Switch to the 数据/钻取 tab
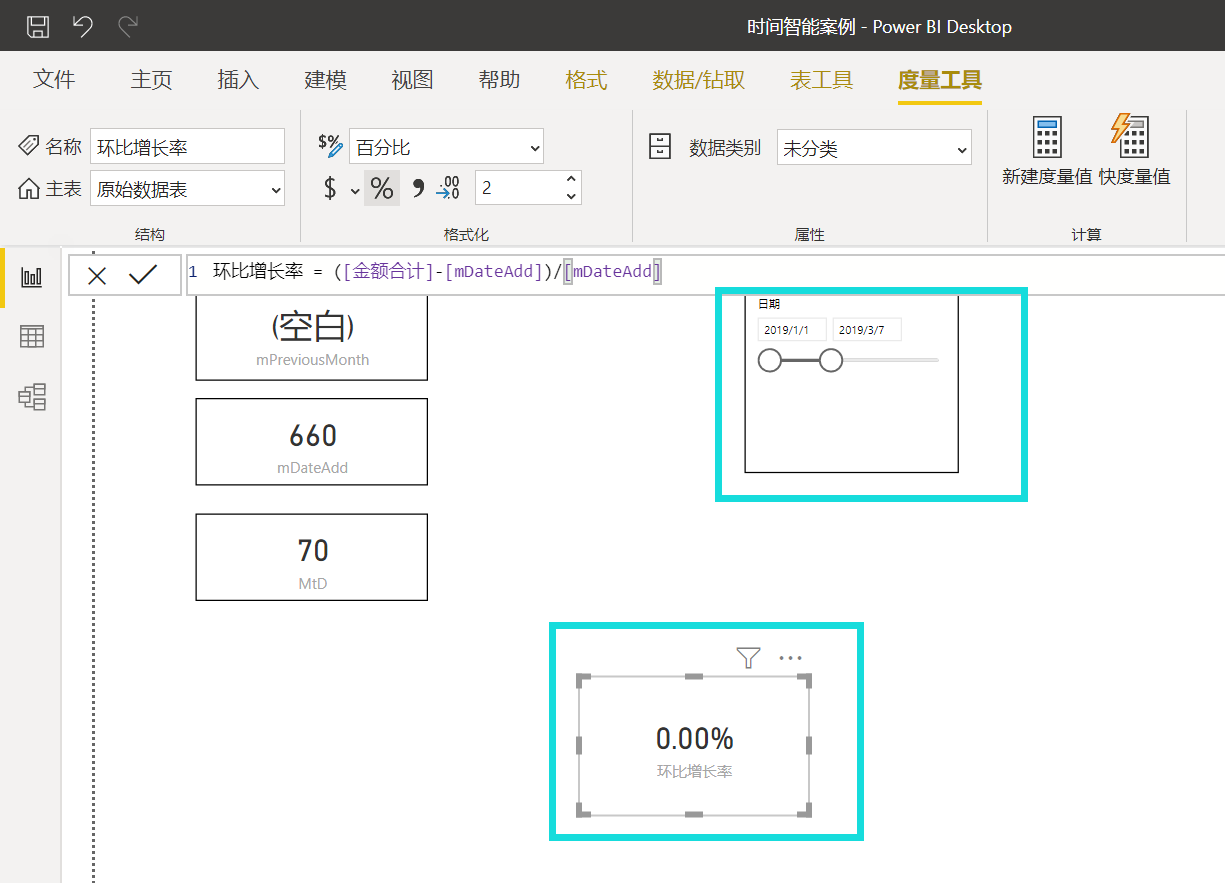1225x883 pixels. click(699, 80)
